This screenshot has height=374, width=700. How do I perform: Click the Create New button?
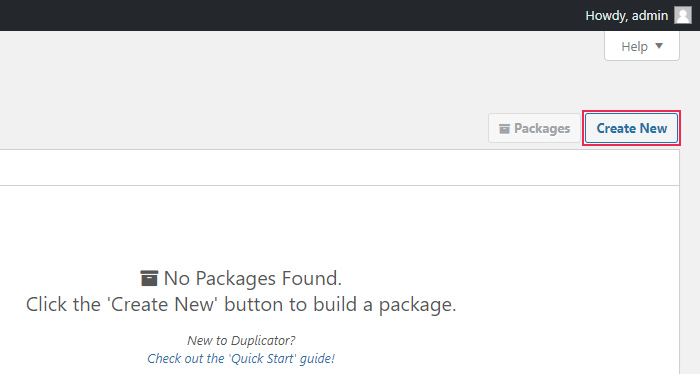coord(631,129)
